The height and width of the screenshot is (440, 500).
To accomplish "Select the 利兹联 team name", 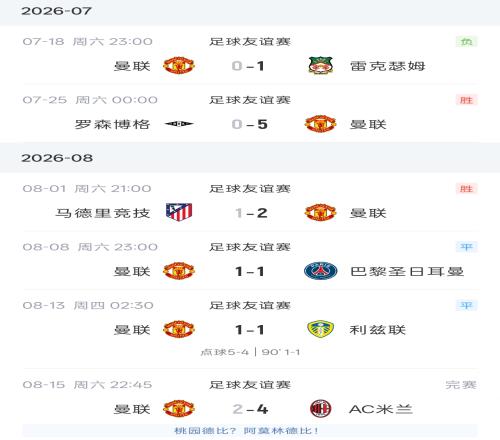I will (x=378, y=330).
